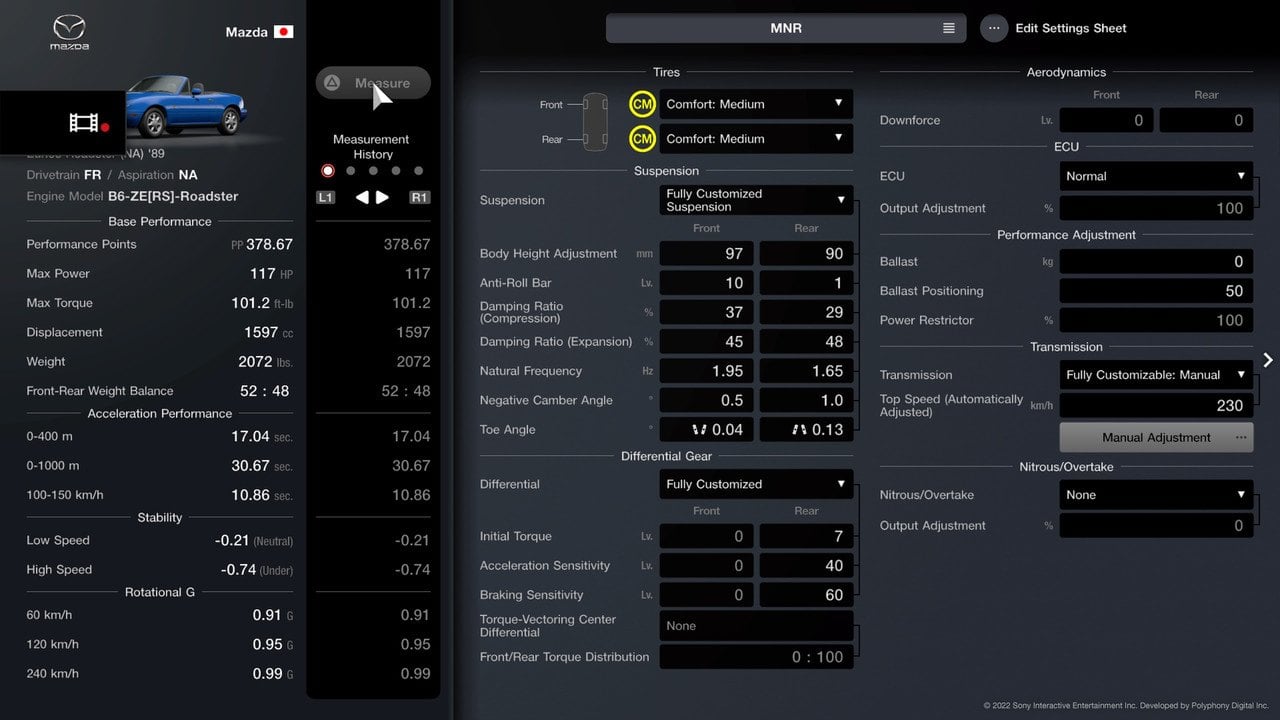Open the rear tire Comfort: Medium dropdown
Screen dimensions: 1280x720
757,139
